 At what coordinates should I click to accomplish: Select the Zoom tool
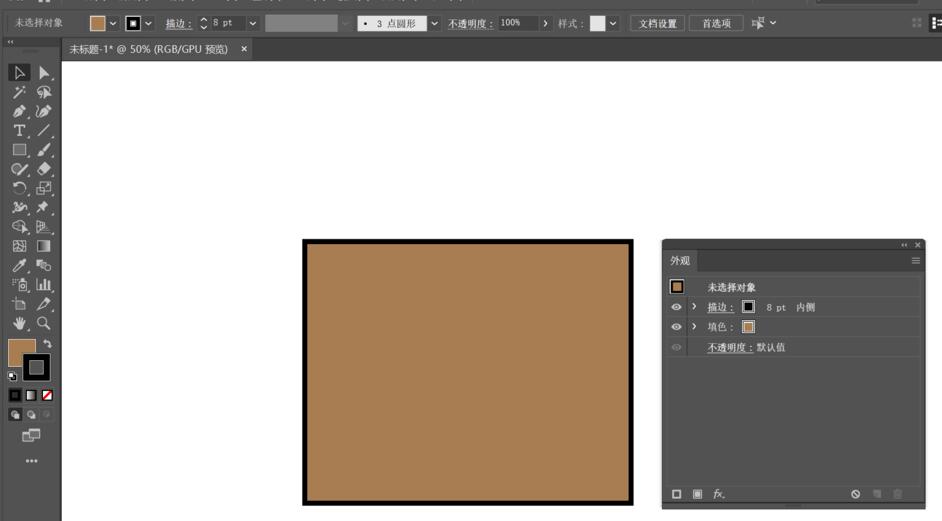point(44,323)
